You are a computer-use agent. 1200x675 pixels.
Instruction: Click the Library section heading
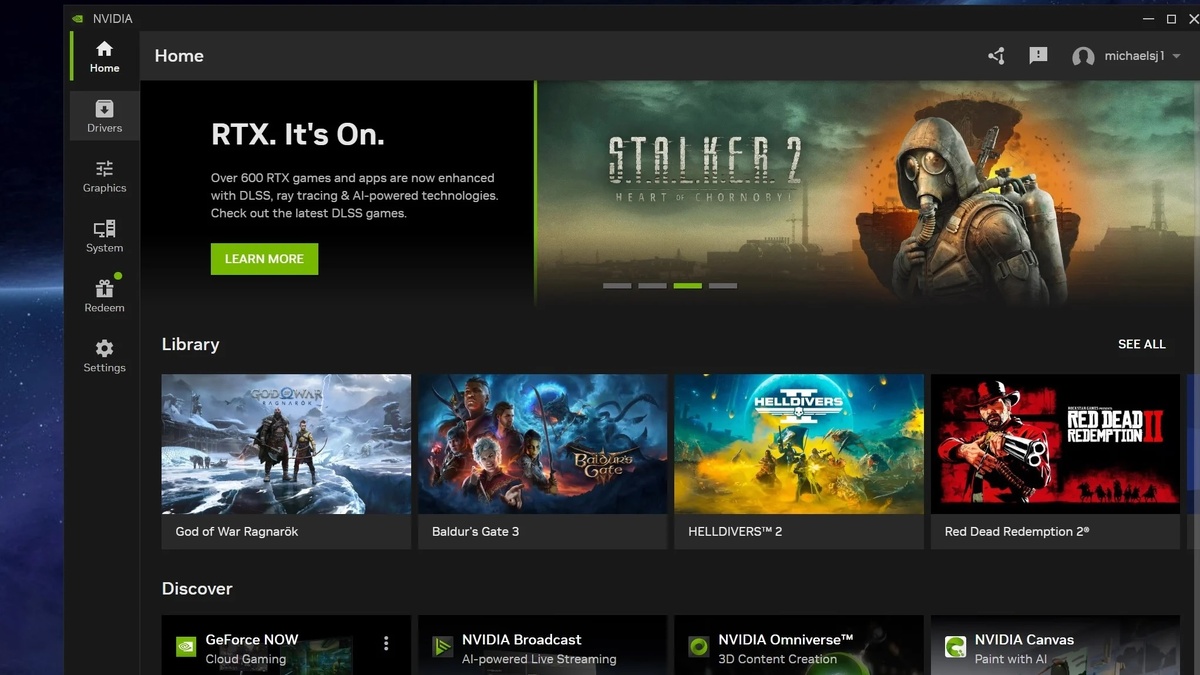tap(190, 344)
